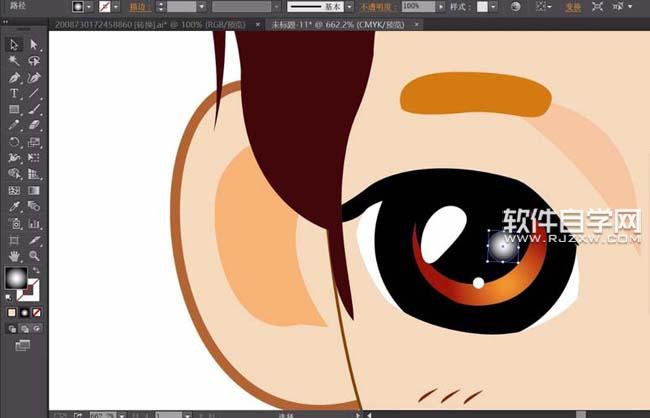
Task: Open the fill color dropdown in control bar
Action: (89, 6)
